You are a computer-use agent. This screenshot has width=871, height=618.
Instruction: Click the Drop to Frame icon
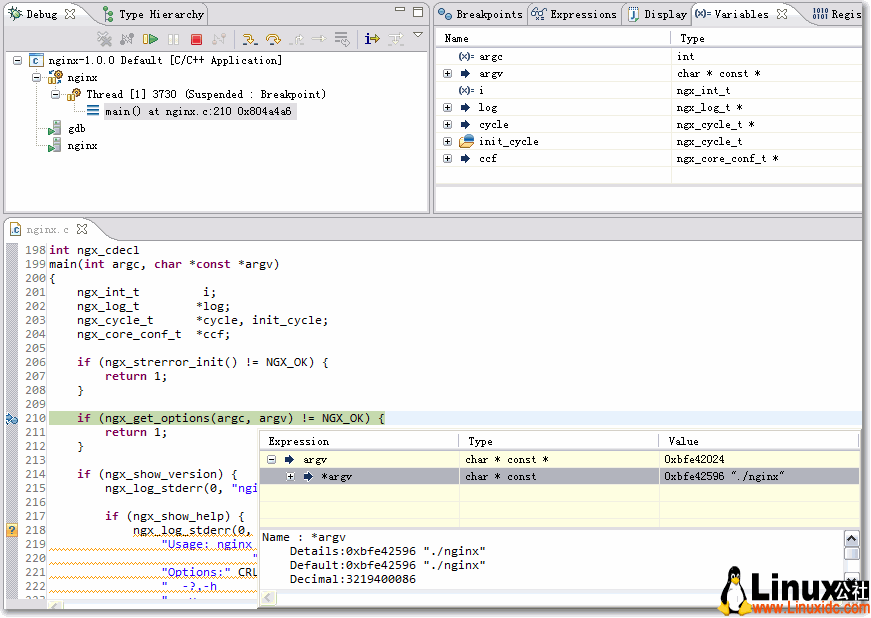click(x=342, y=39)
